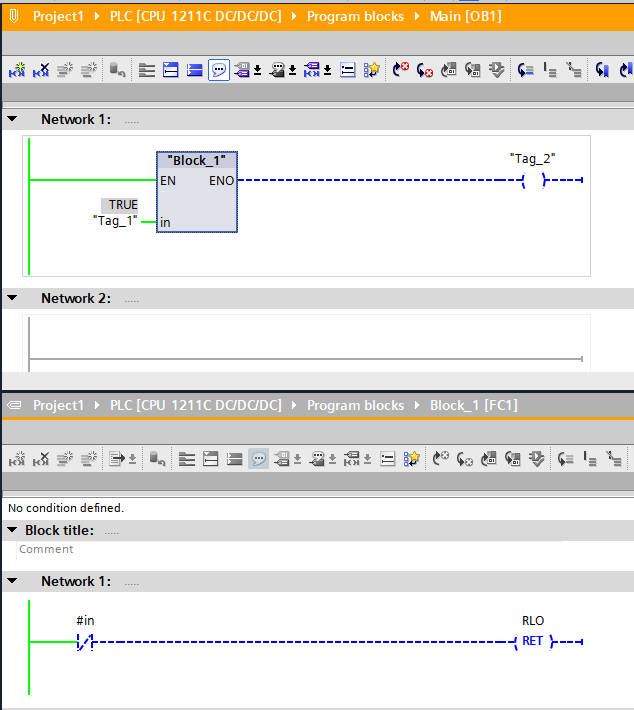The width and height of the screenshot is (634, 710).
Task: Toggle the highlighted speech-bubble comment button in Main toolbar
Action: point(218,70)
